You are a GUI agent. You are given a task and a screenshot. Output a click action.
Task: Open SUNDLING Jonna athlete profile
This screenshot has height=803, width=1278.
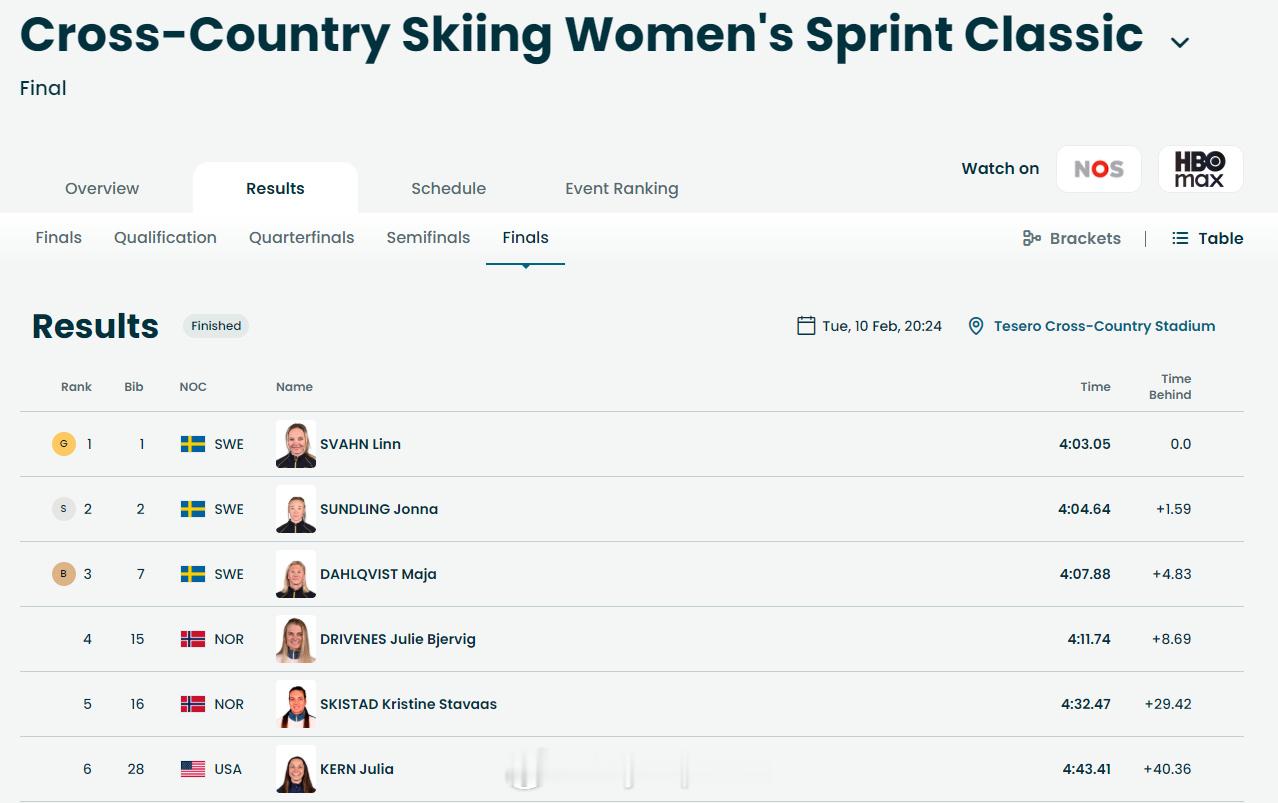(x=379, y=509)
